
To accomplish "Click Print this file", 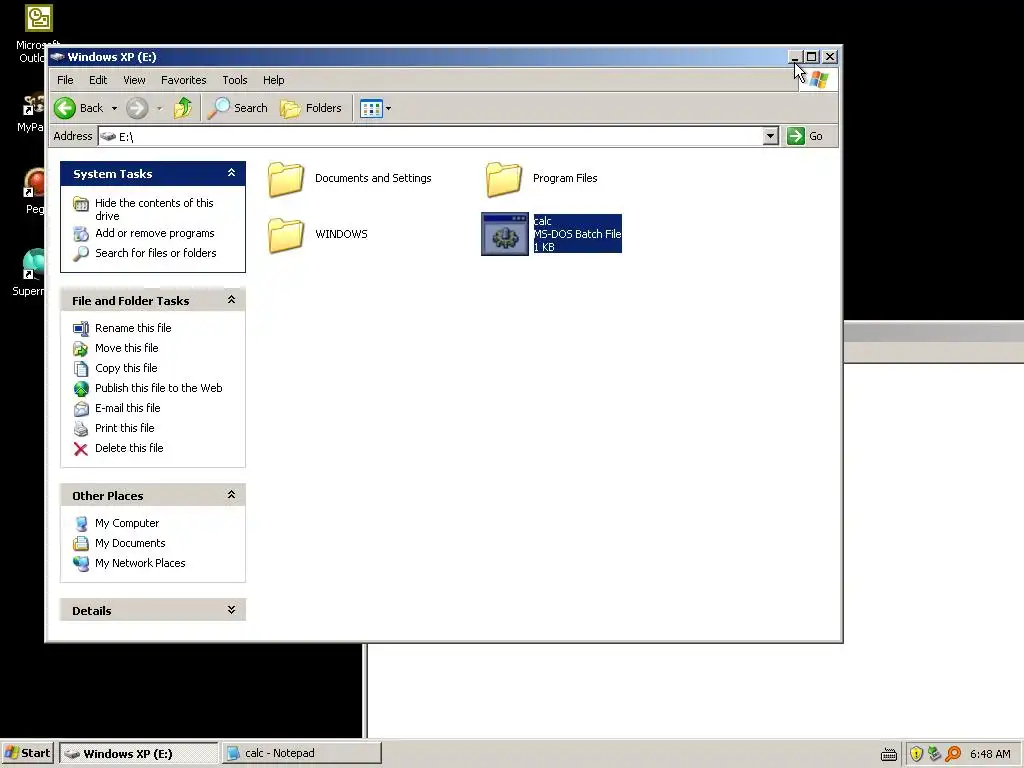I will click(x=125, y=428).
